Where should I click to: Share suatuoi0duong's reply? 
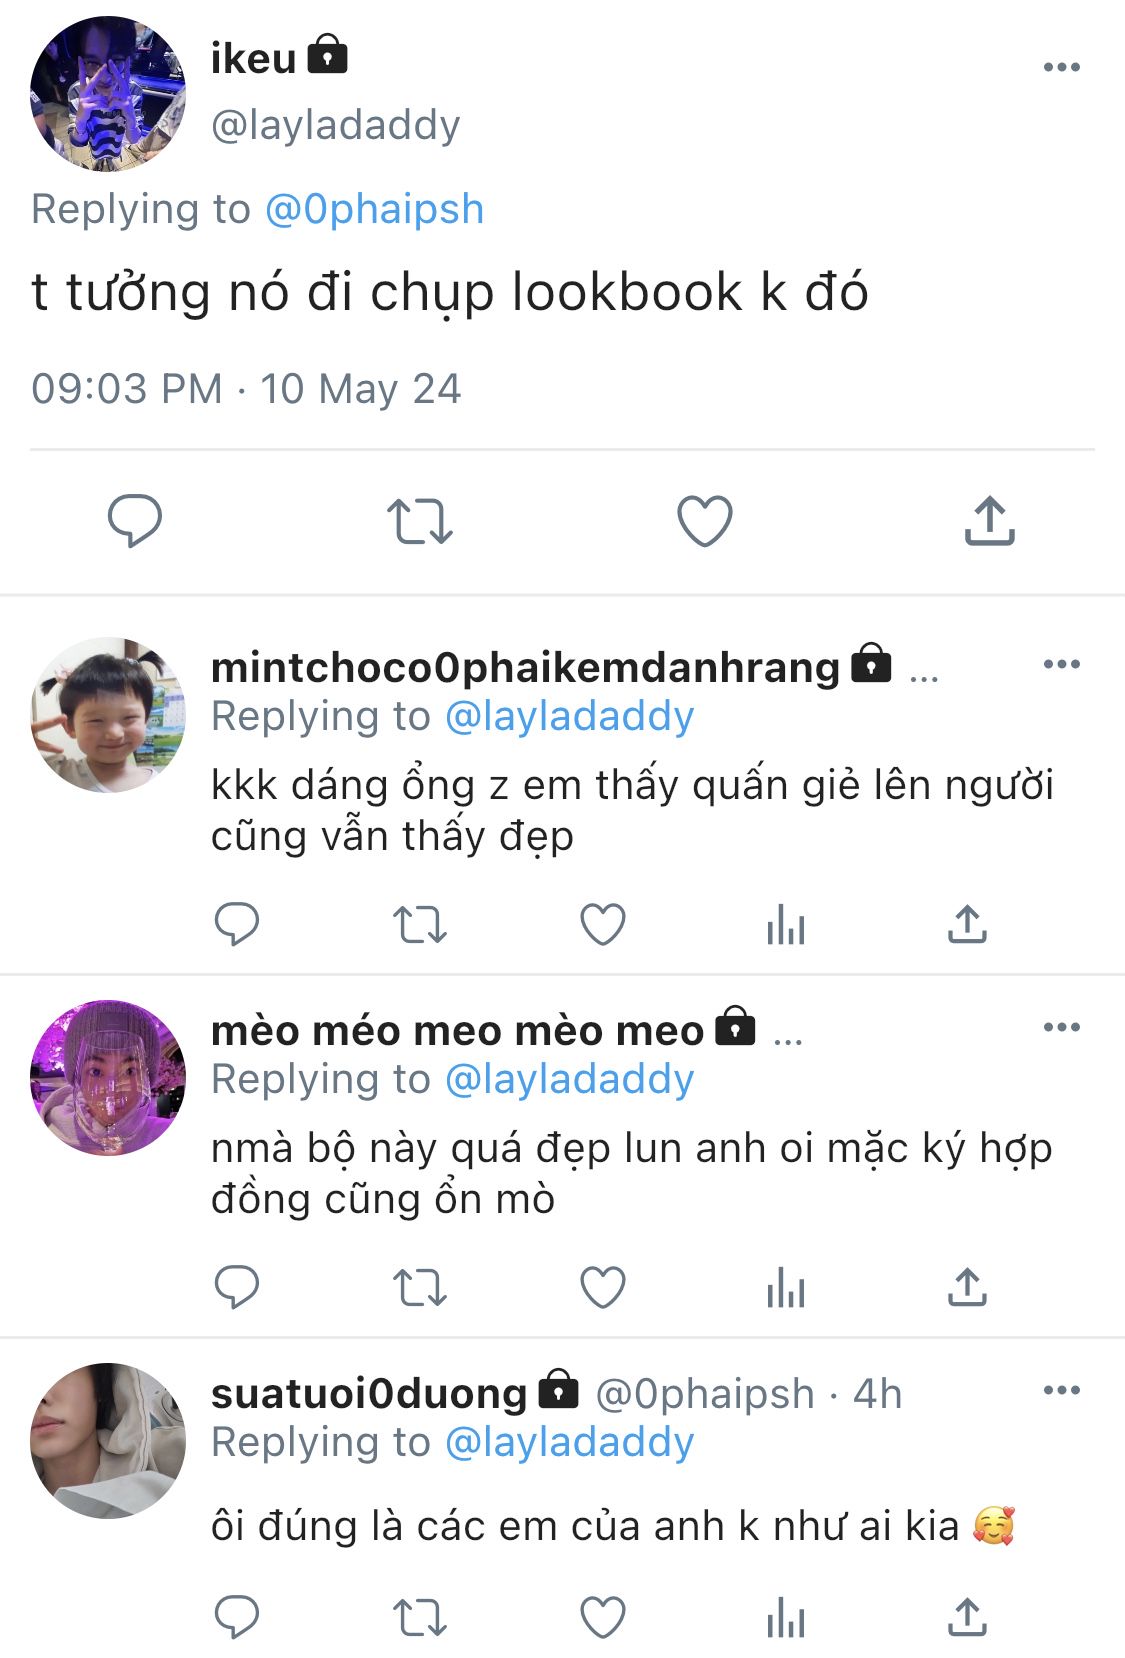click(x=967, y=1616)
